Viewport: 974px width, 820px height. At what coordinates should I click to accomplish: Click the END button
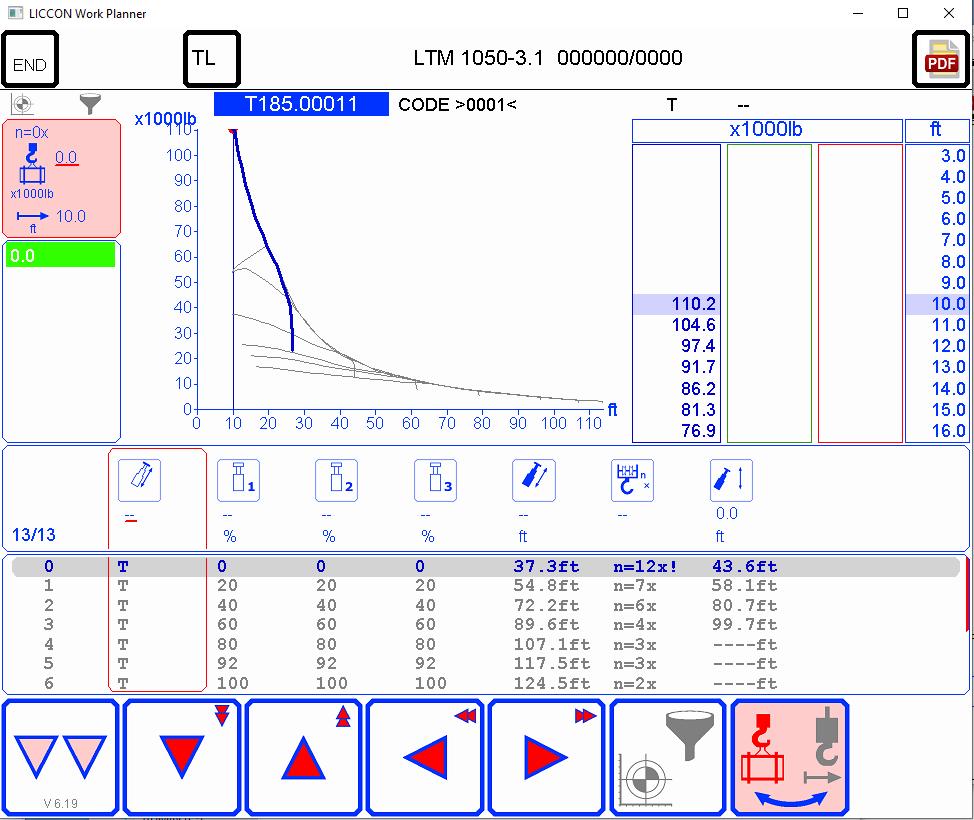(30, 59)
